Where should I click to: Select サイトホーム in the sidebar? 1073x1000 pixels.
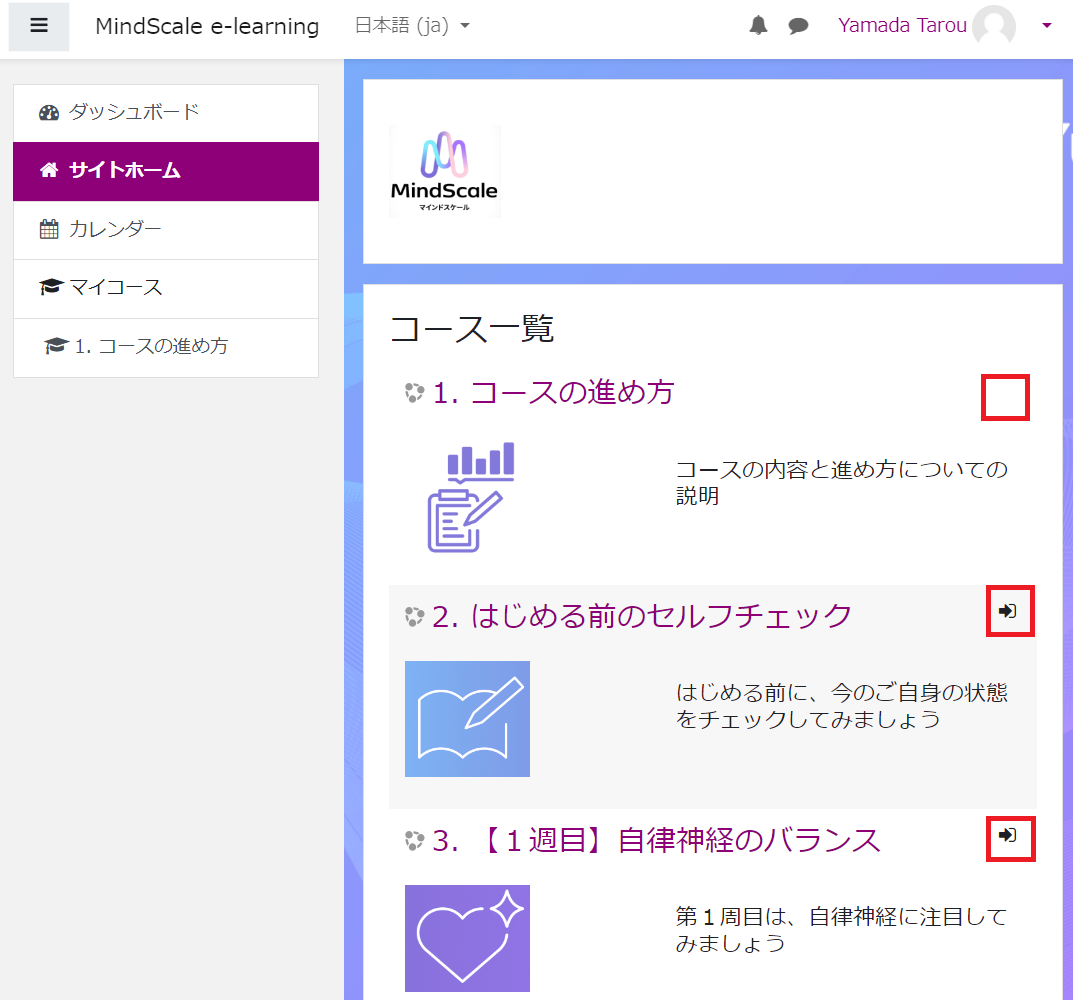pyautogui.click(x=166, y=171)
